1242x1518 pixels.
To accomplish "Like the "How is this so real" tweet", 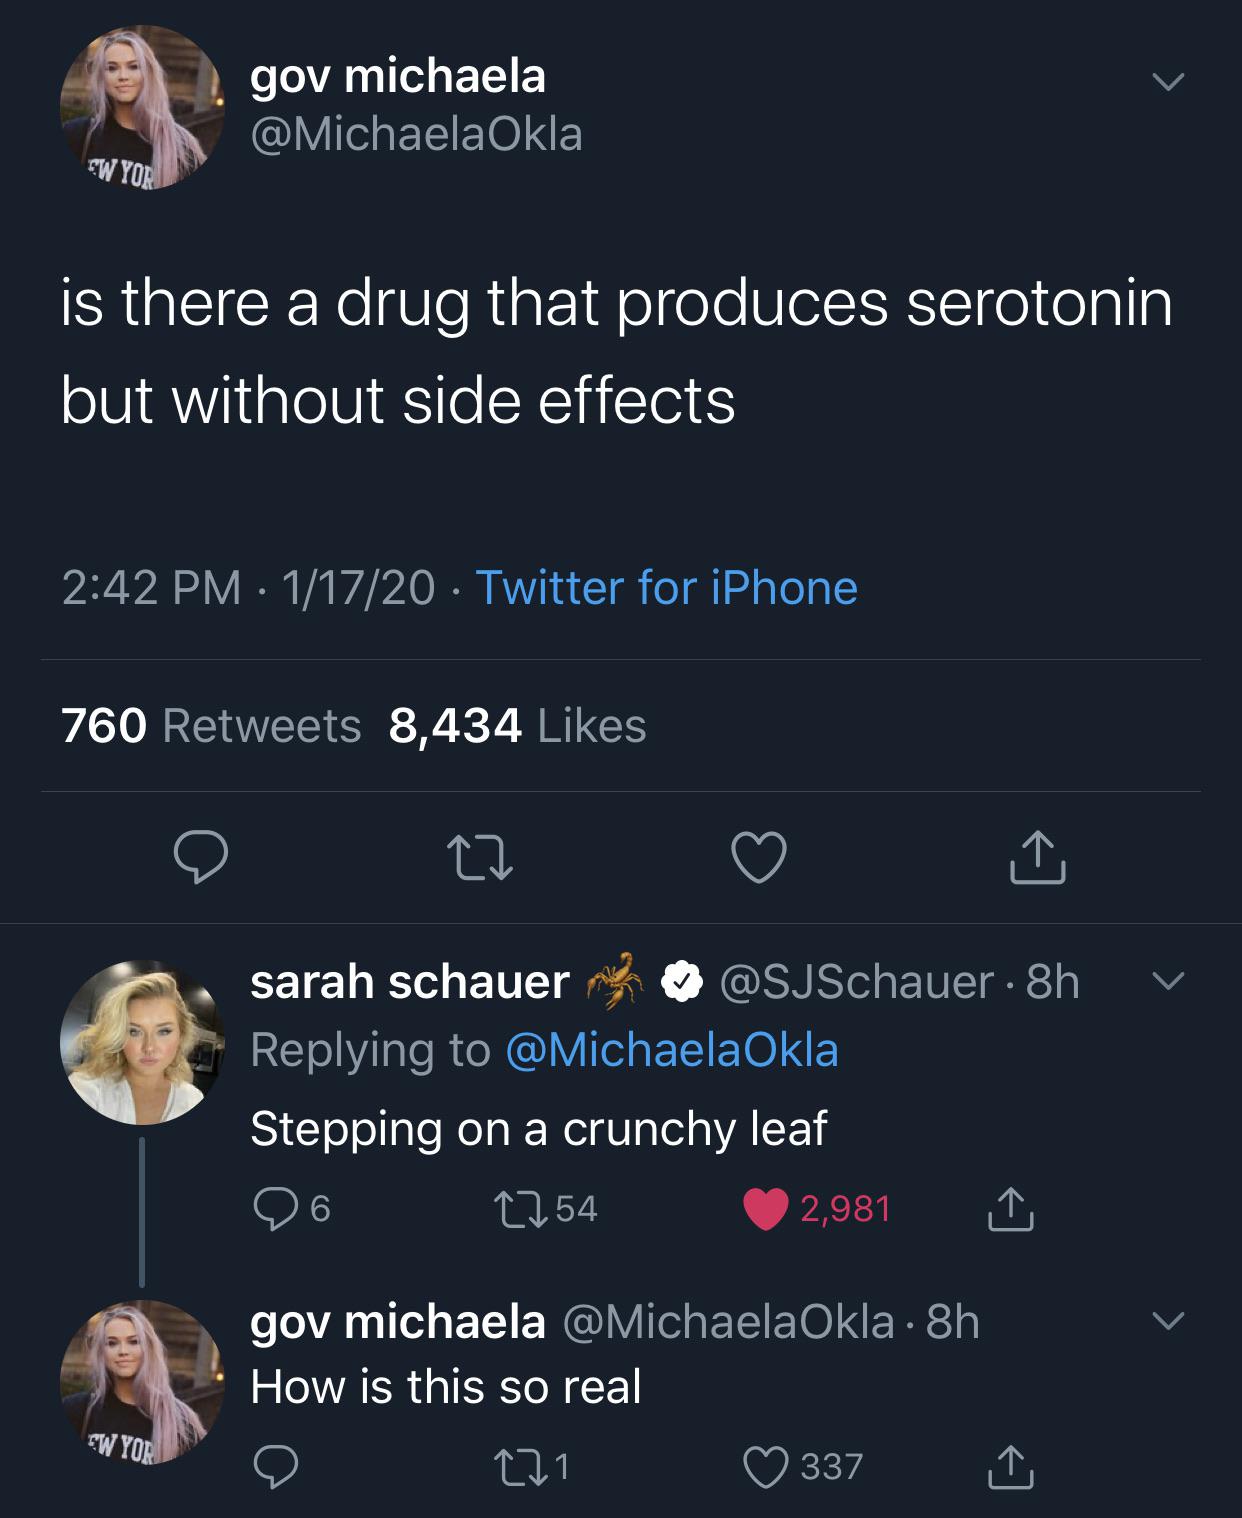I will [765, 1466].
